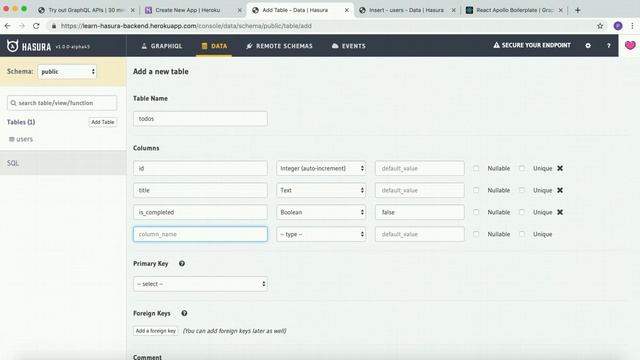Image resolution: width=640 pixels, height=360 pixels.
Task: Toggle Nullable for is_completed column
Action: [476, 212]
